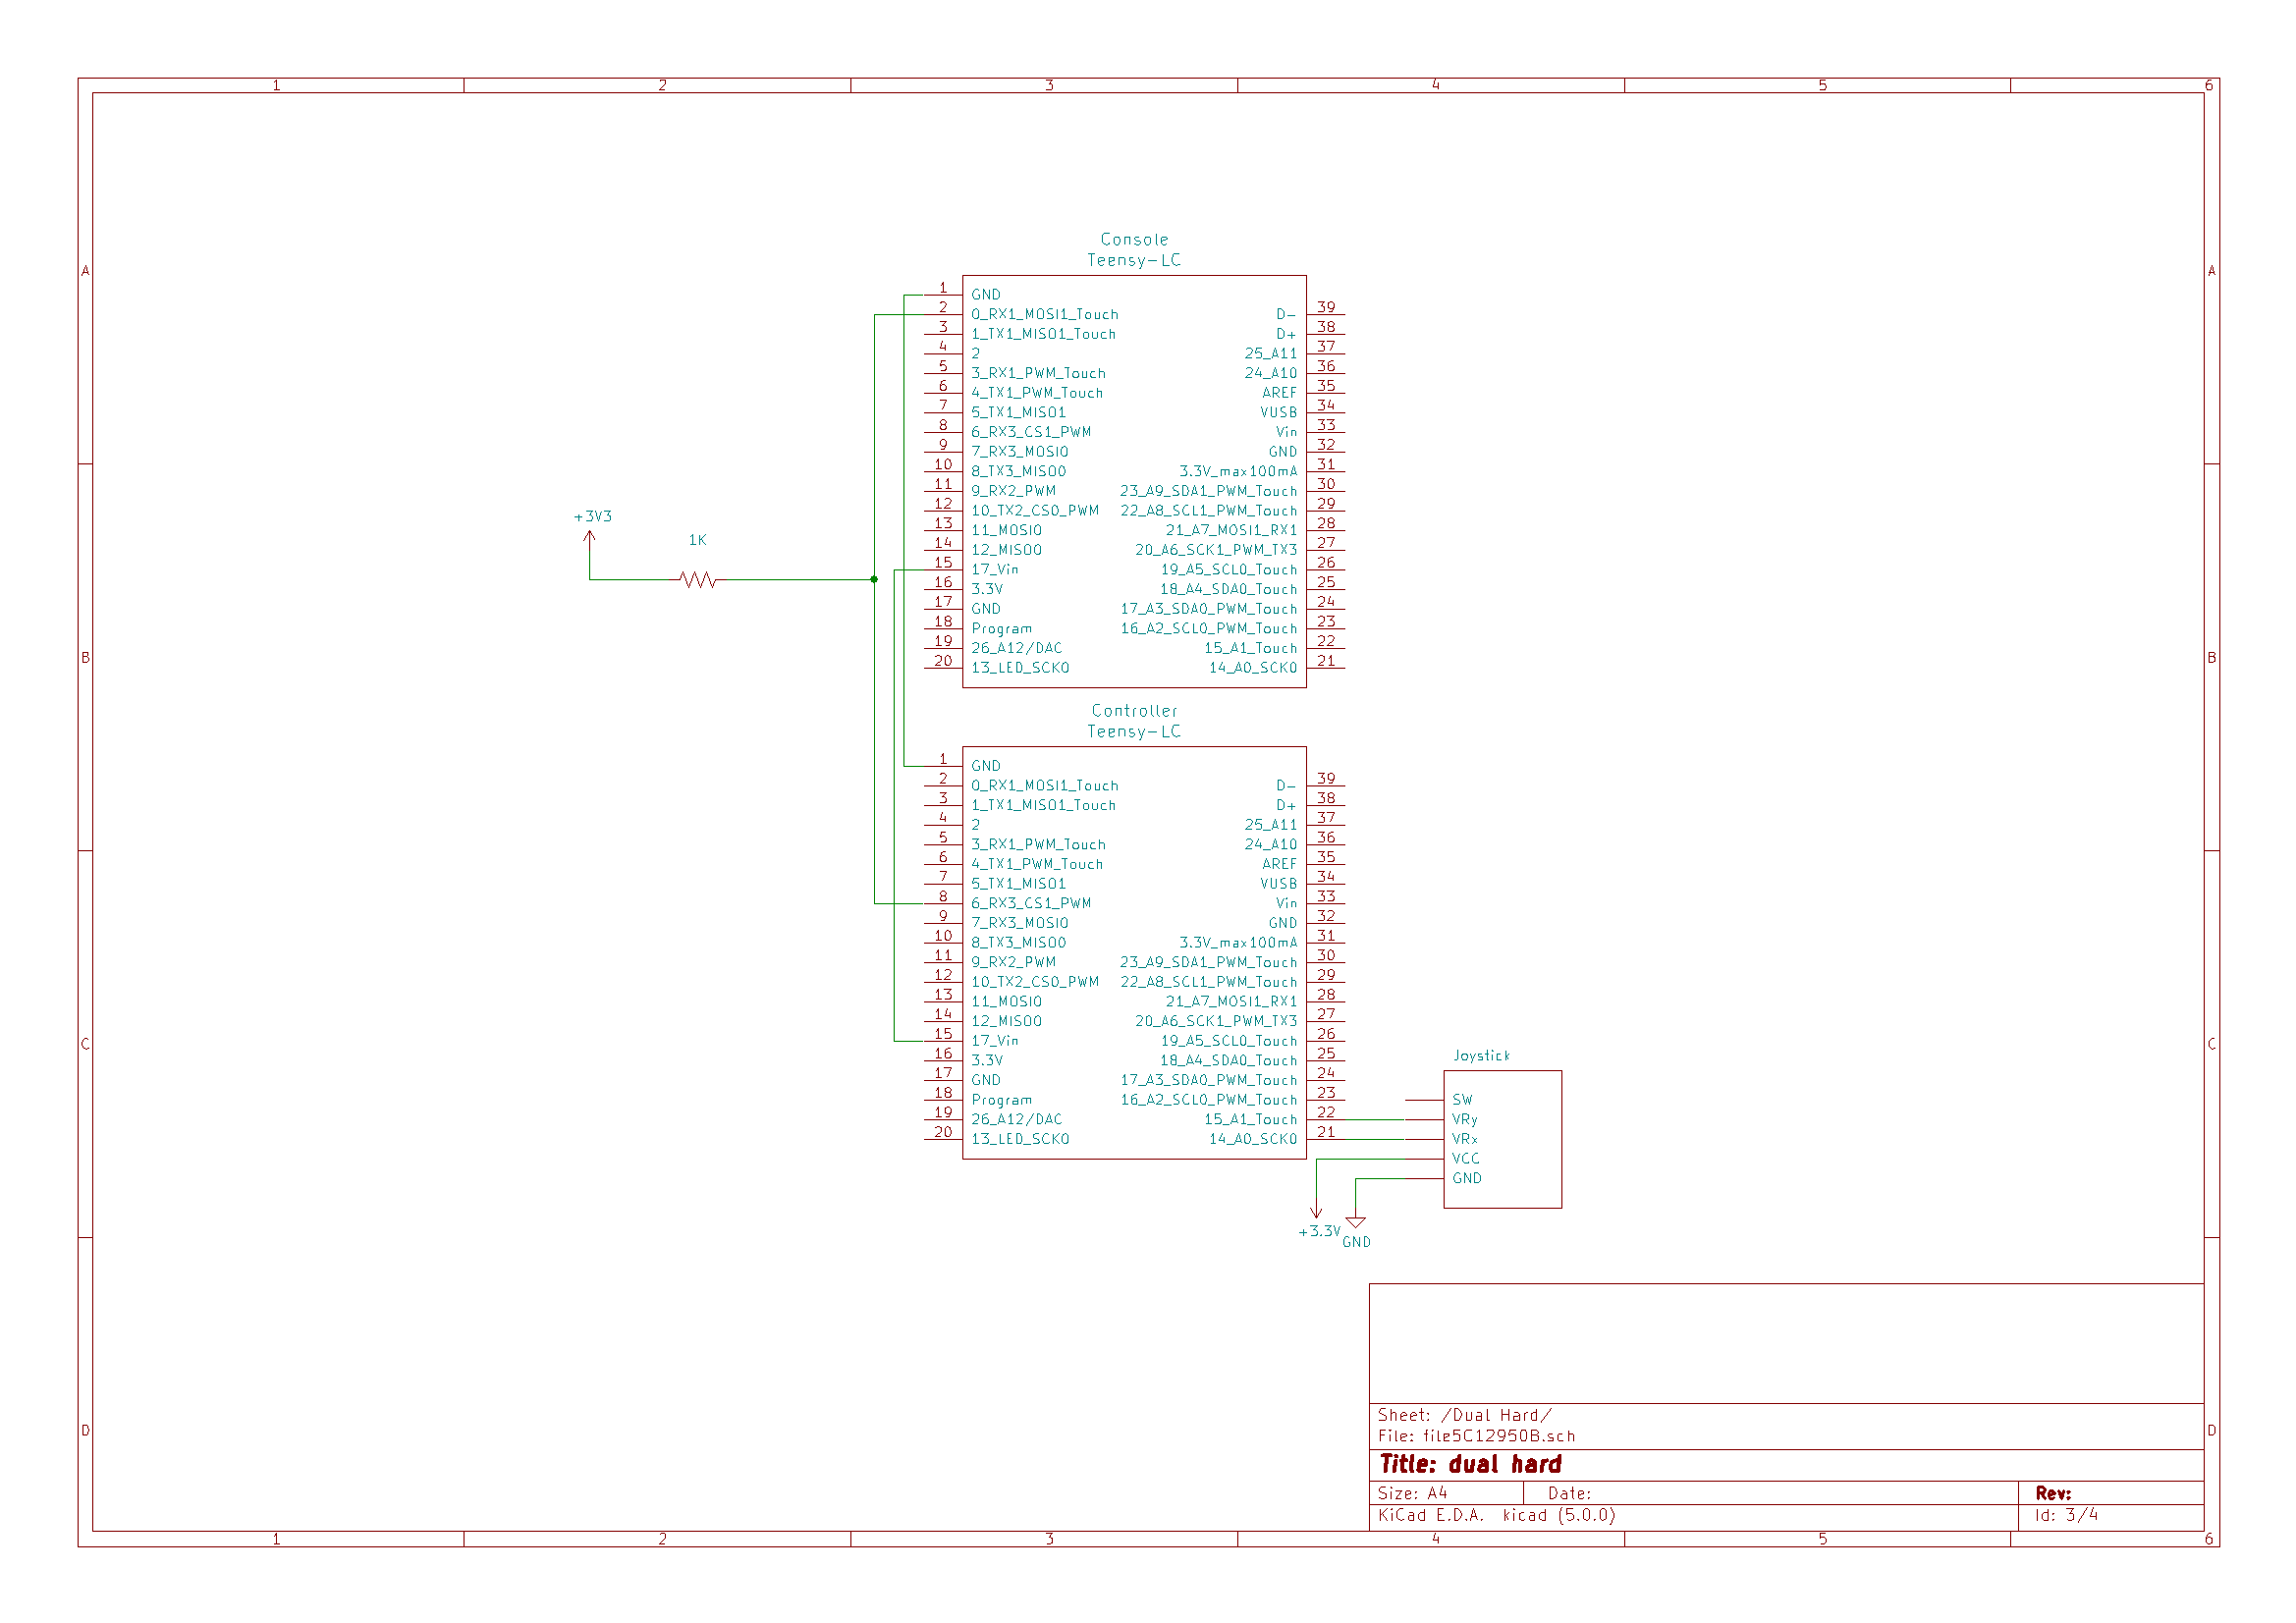
Task: Click the Joystick VRy pin label
Action: point(1465,1120)
